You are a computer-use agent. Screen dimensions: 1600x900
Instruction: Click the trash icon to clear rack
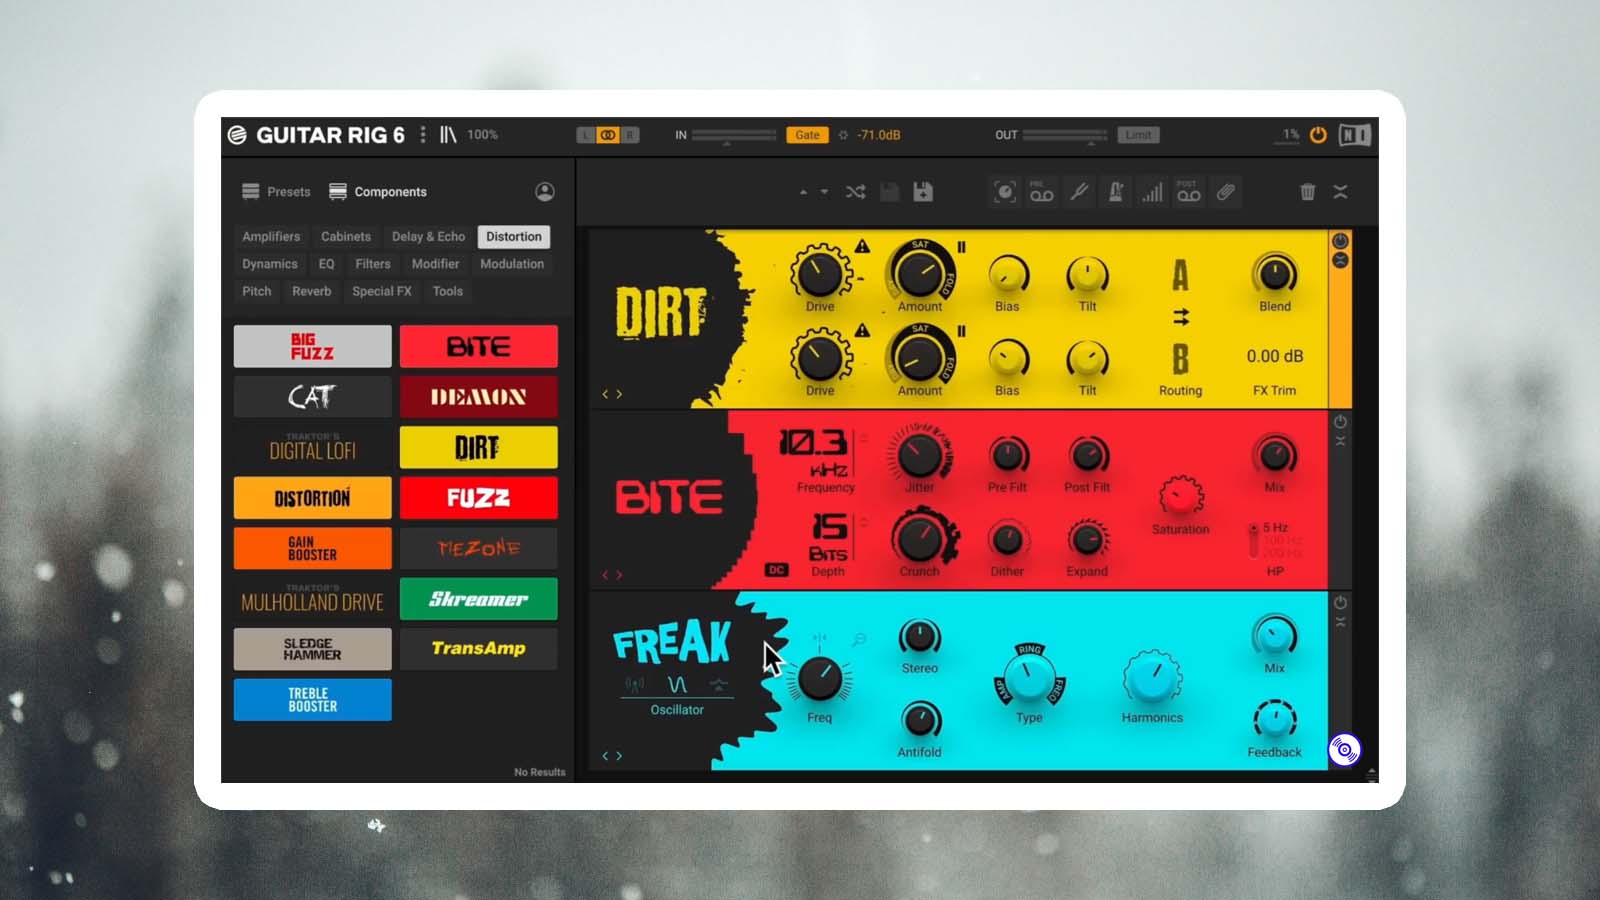(x=1307, y=192)
